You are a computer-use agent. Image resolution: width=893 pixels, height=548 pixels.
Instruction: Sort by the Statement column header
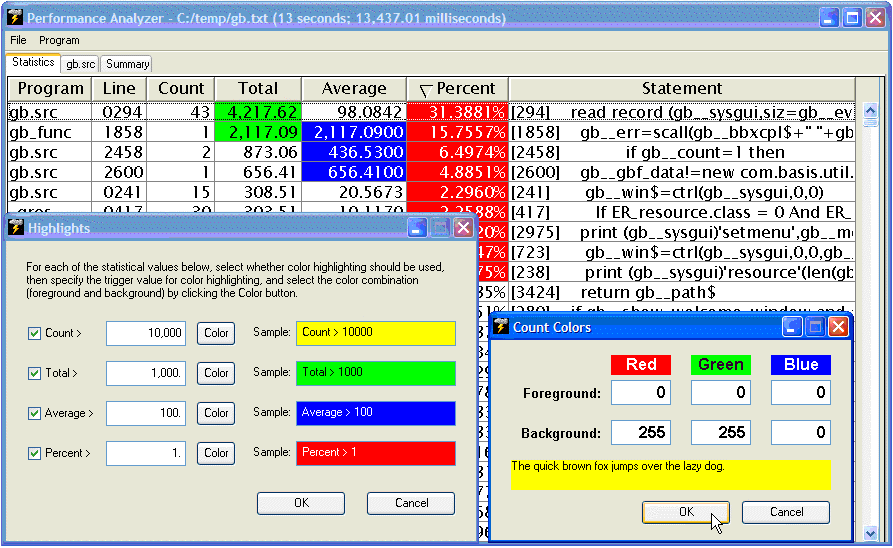(x=682, y=89)
